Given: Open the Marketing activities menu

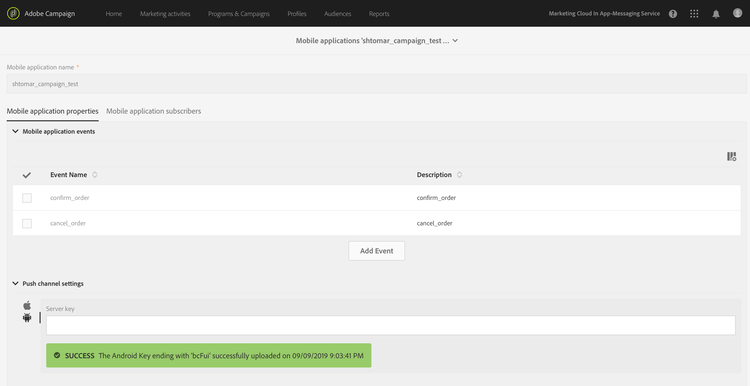Looking at the screenshot, I should [165, 14].
